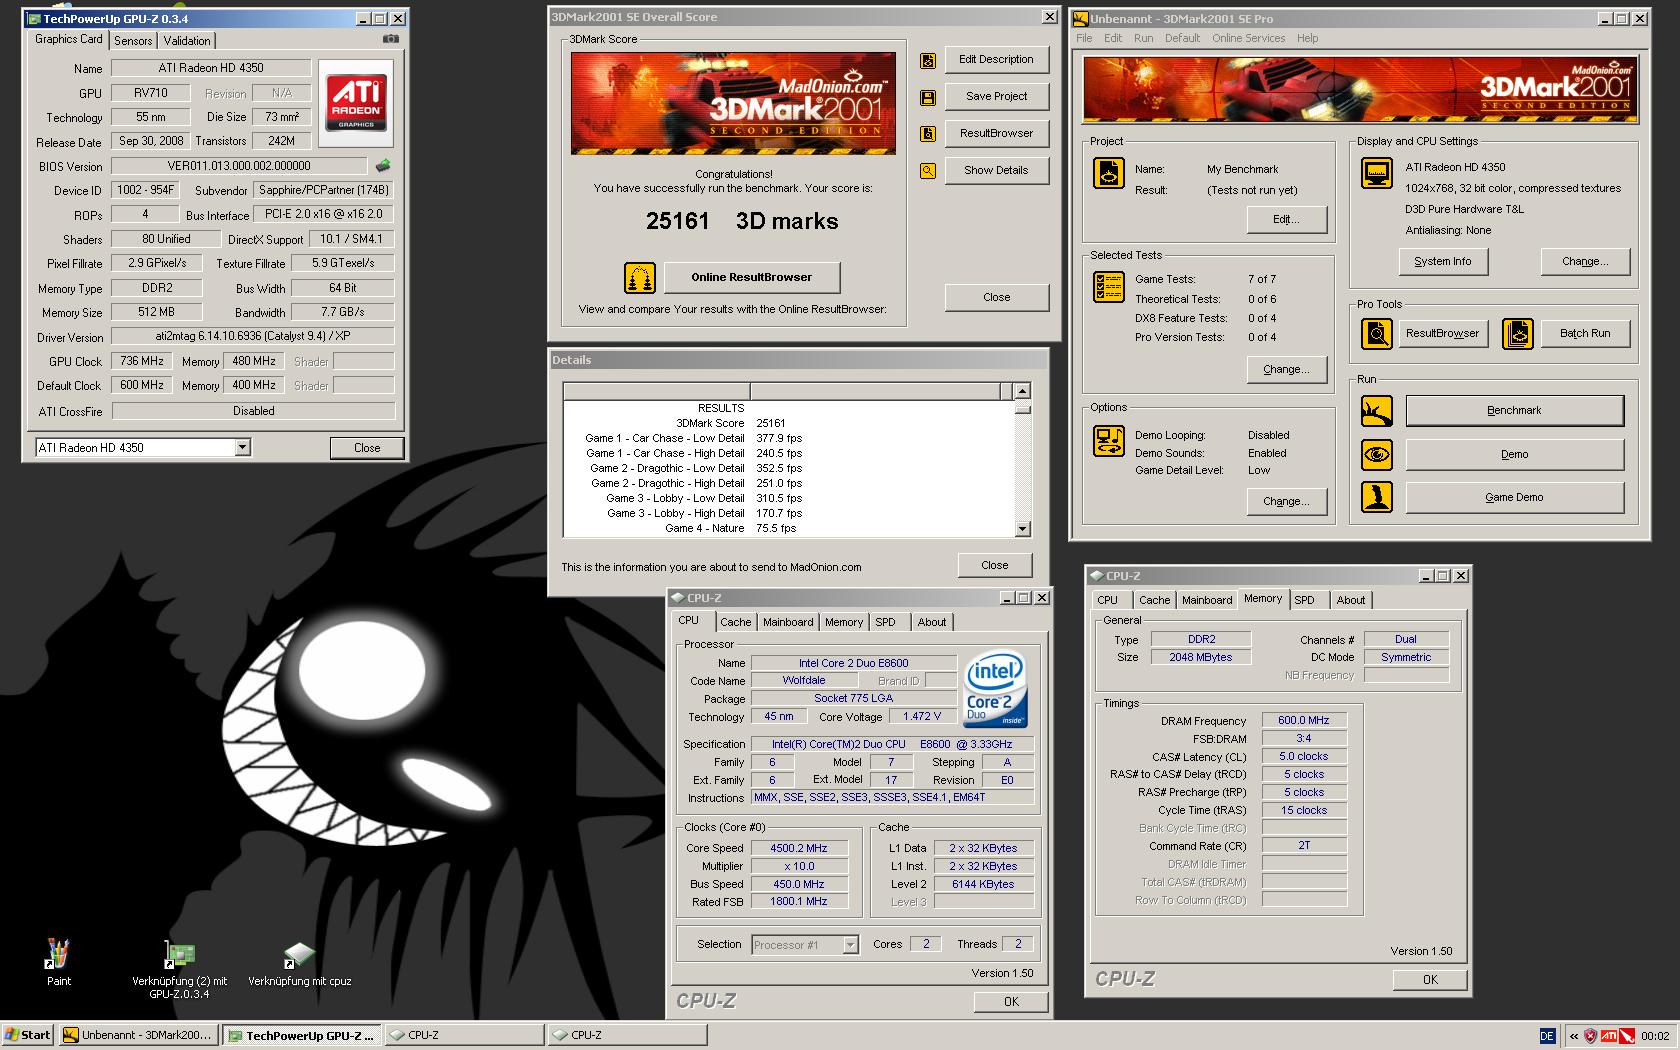Click the Batch Run icon
Image resolution: width=1680 pixels, height=1050 pixels.
coord(1518,333)
